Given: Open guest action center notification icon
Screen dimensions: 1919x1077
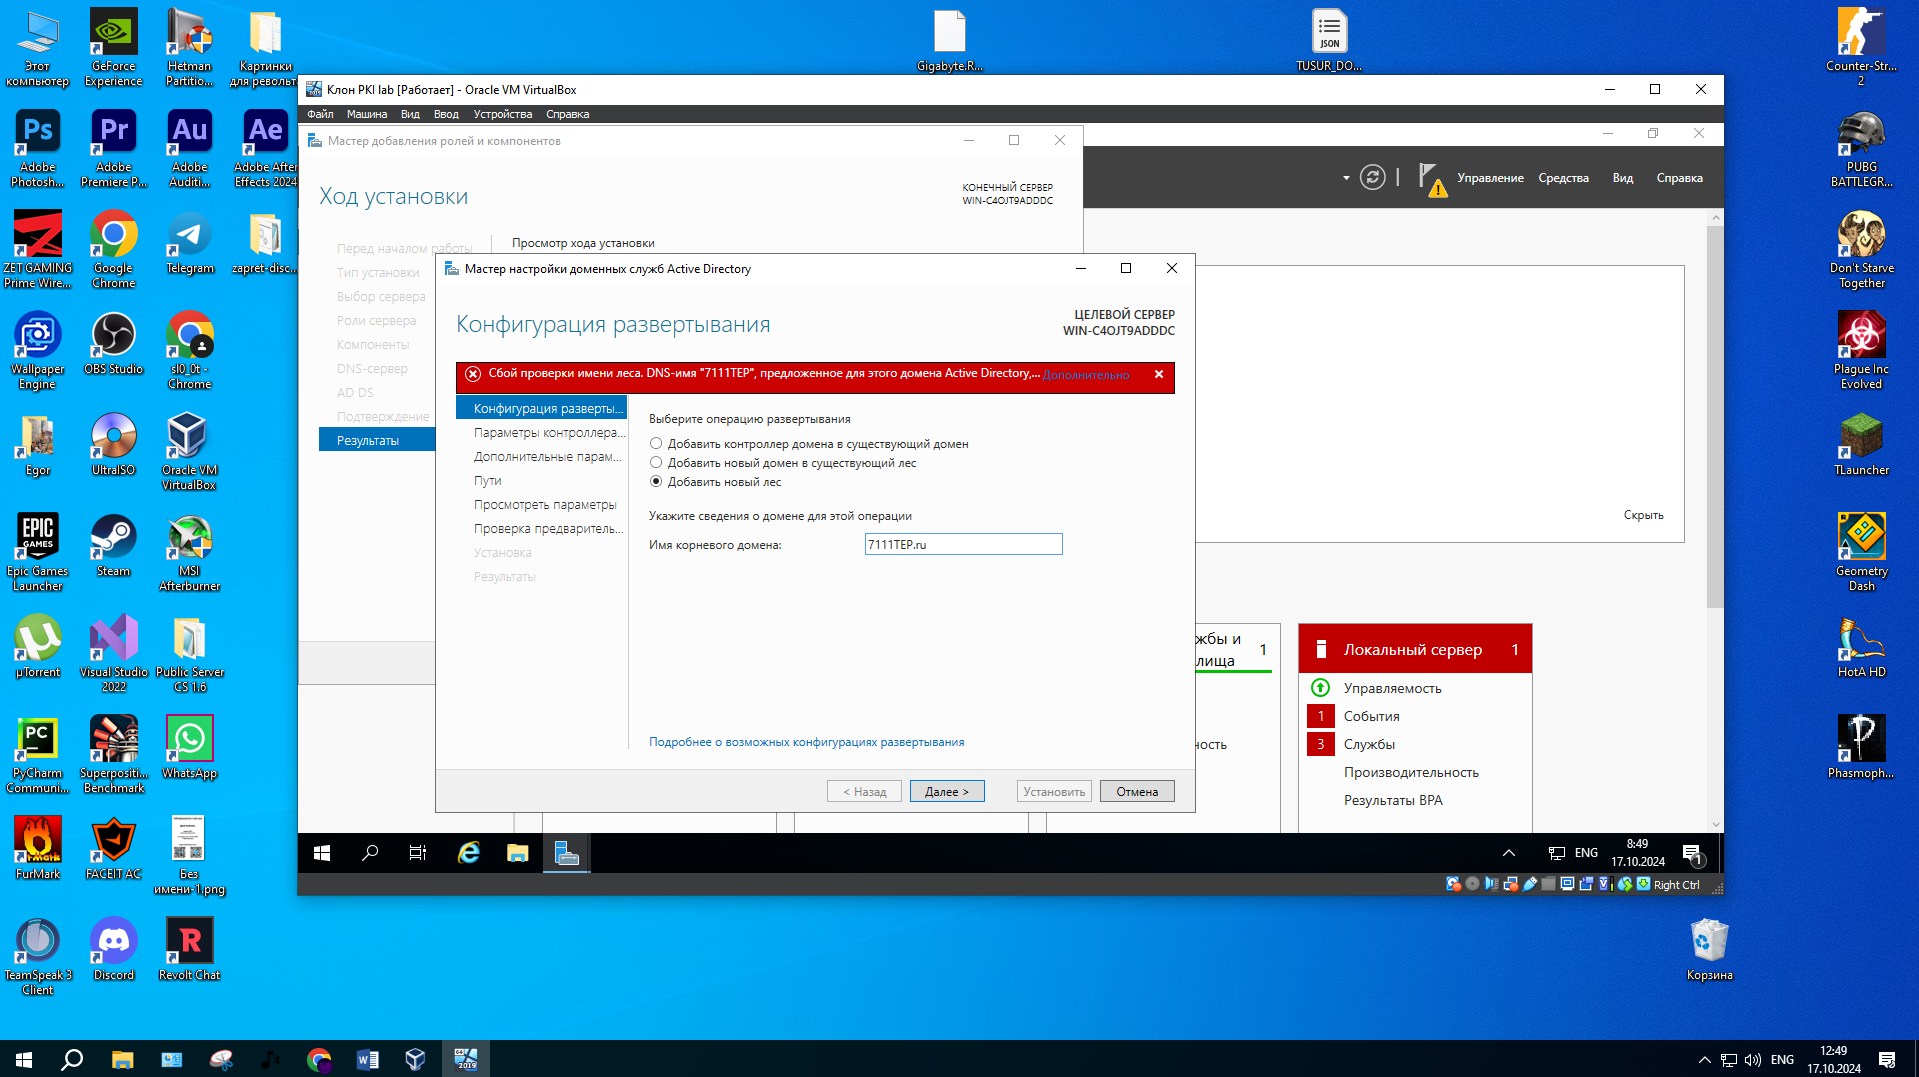Looking at the screenshot, I should pos(1692,854).
